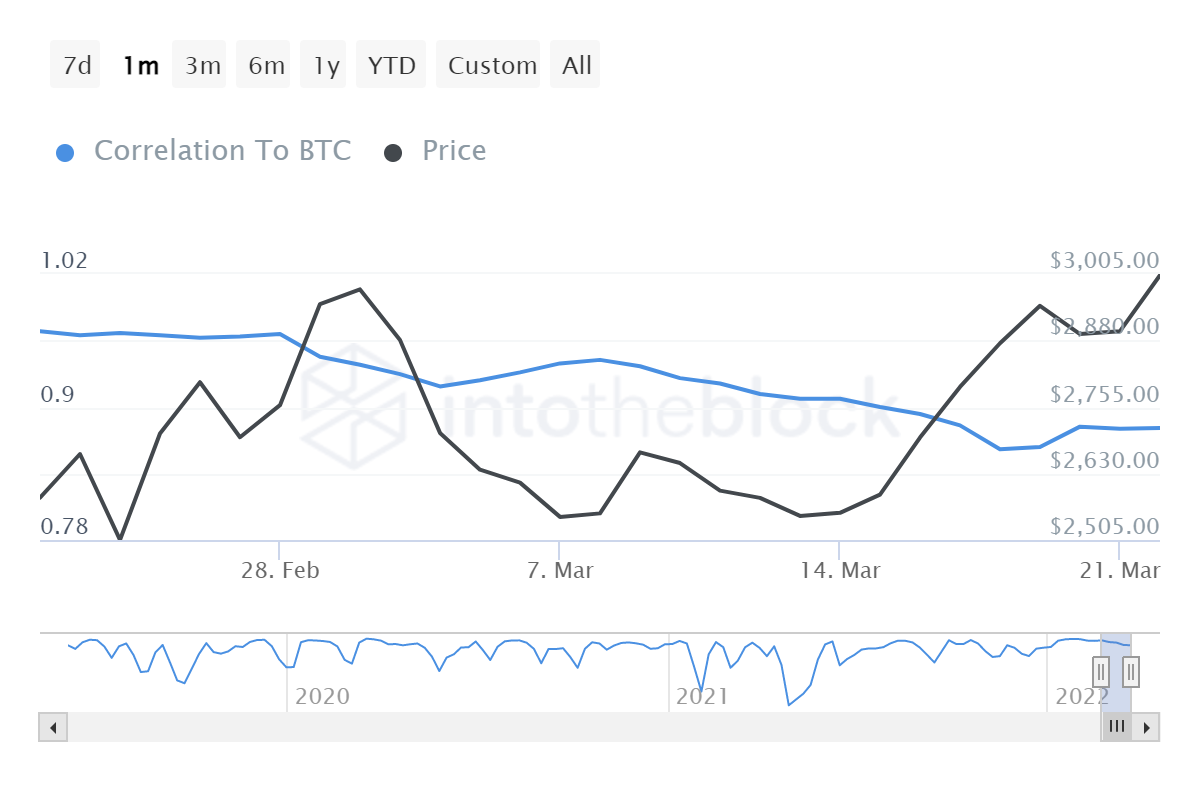
Task: Click the 2020 area in navigator
Action: tap(323, 696)
